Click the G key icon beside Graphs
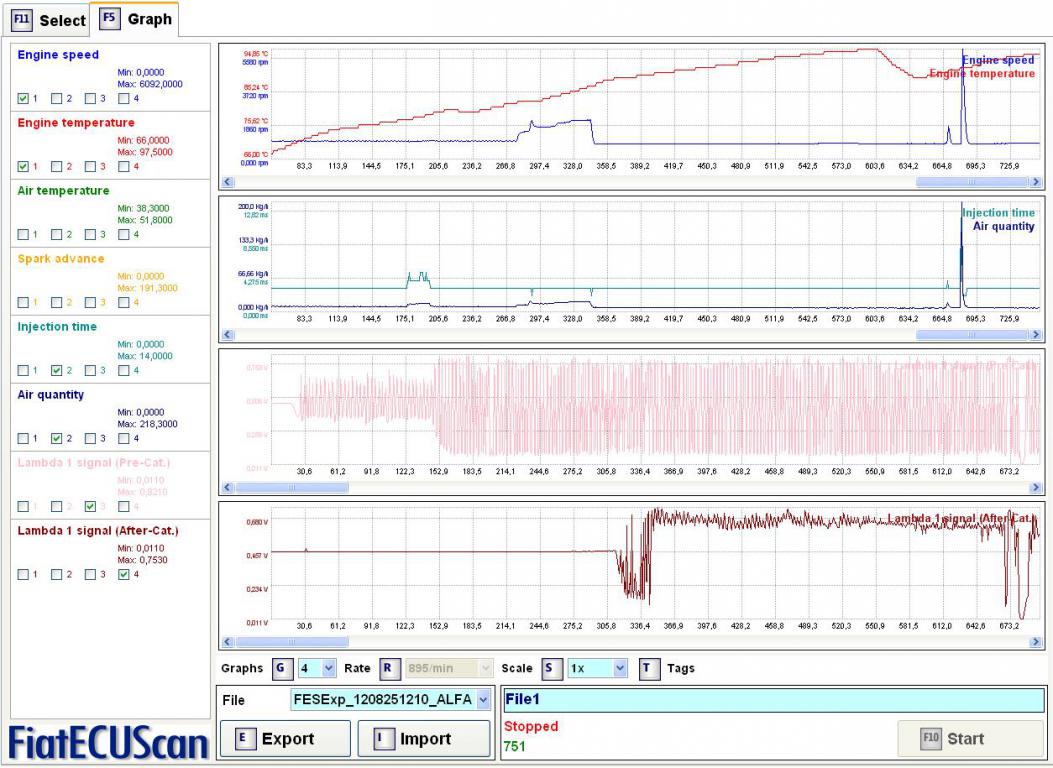1053x768 pixels. [x=282, y=668]
